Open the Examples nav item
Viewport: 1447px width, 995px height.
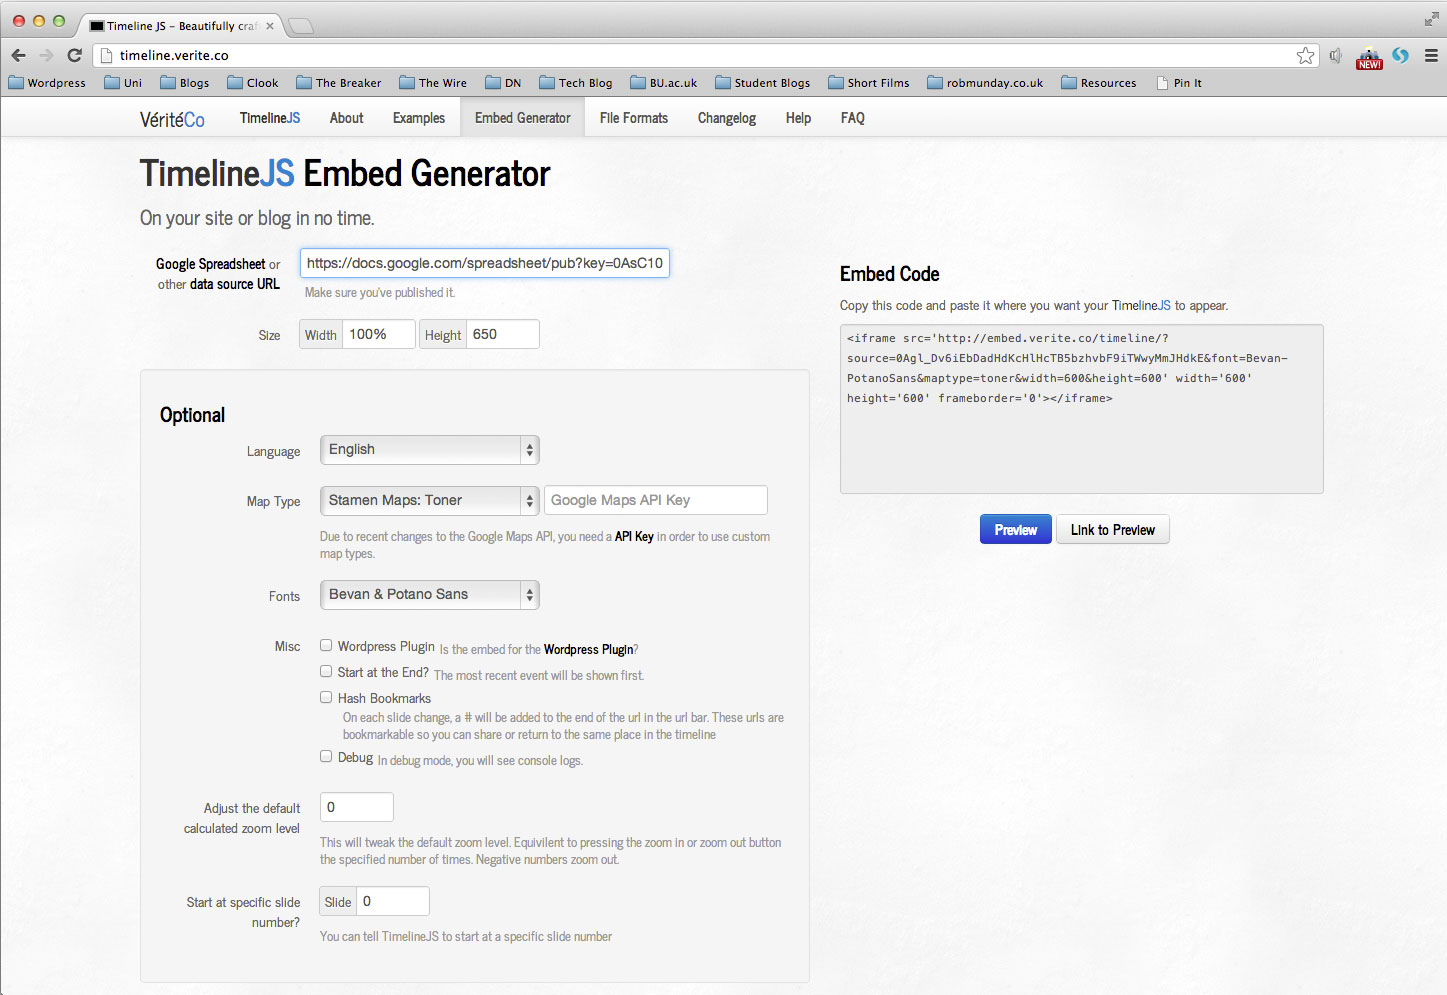click(419, 118)
